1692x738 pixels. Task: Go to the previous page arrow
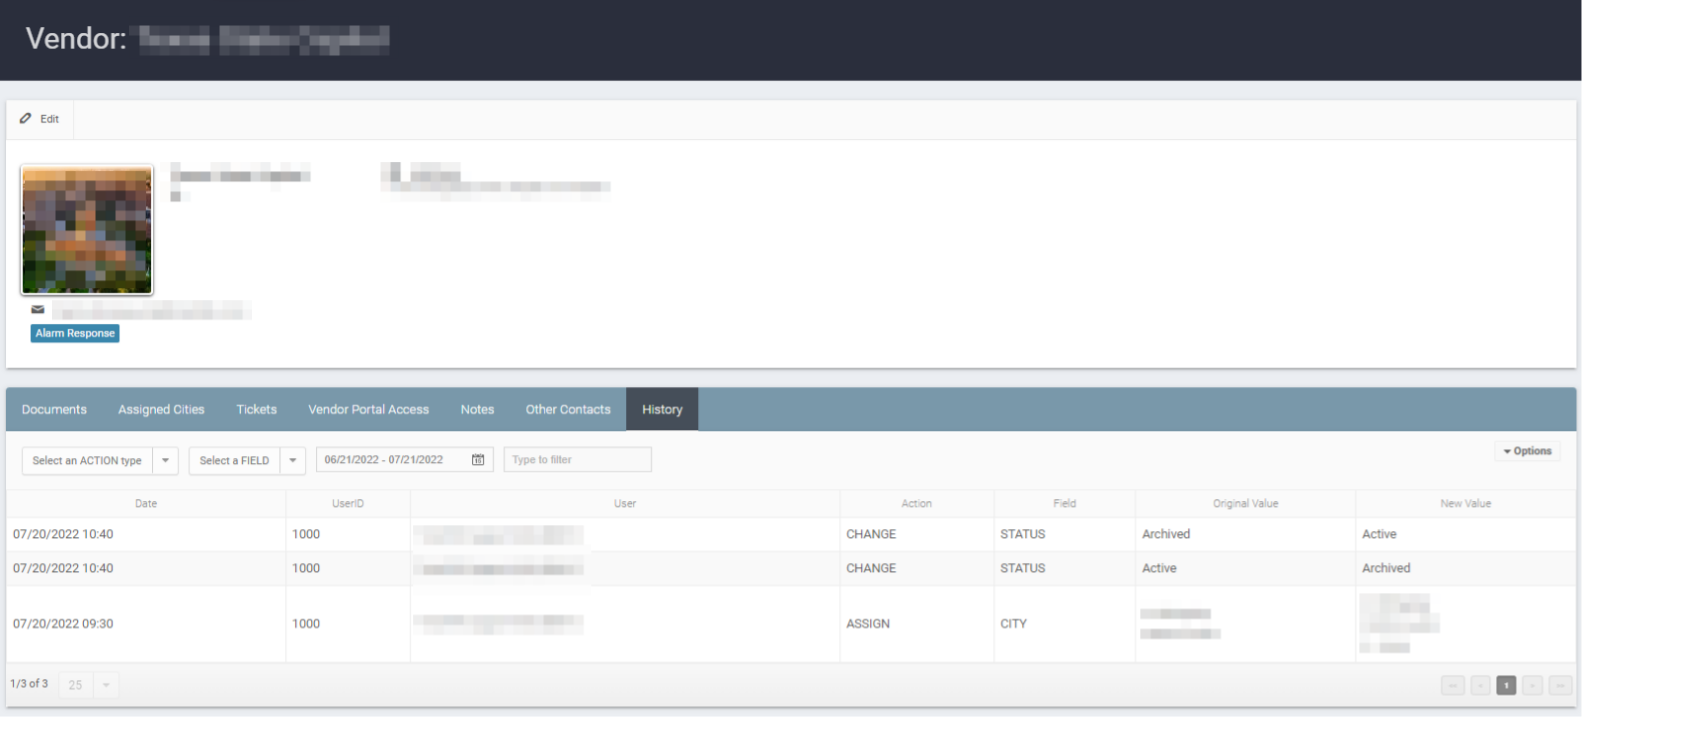click(1480, 685)
